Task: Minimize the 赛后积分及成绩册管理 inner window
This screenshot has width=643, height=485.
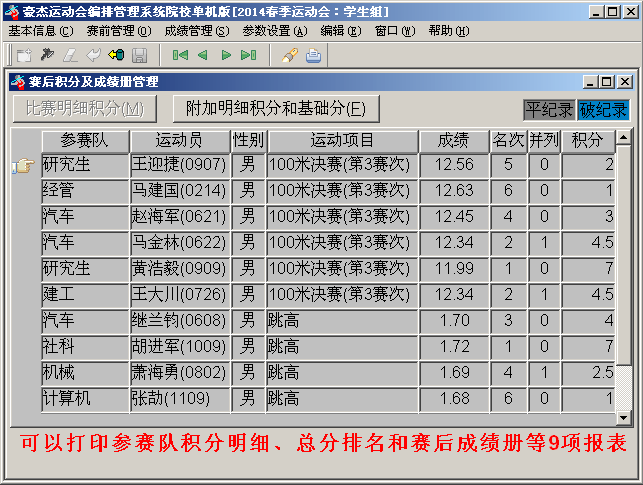Action: [x=590, y=82]
